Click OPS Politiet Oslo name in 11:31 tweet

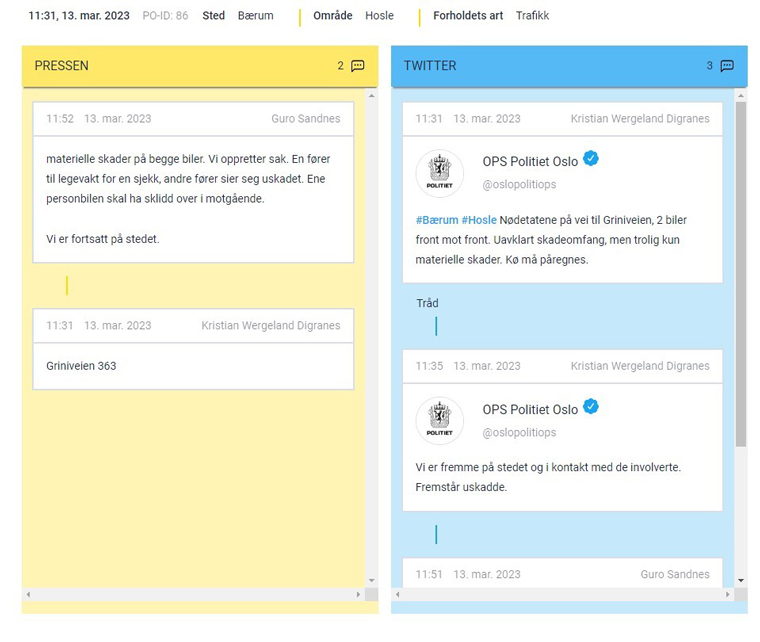(530, 161)
